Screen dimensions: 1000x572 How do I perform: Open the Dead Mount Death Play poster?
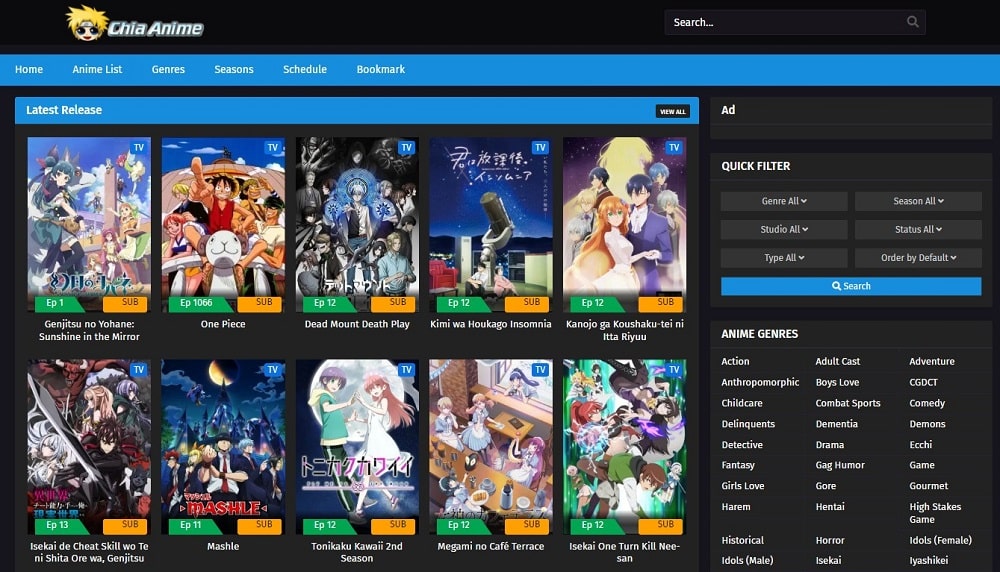pyautogui.click(x=357, y=224)
